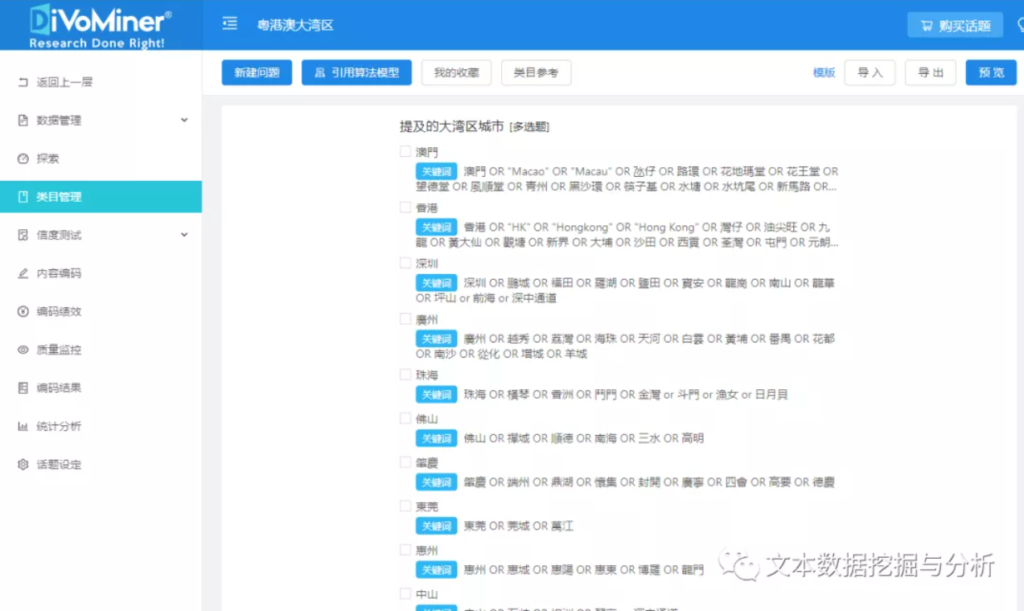This screenshot has width=1024, height=611.
Task: Click the 话题设定 gear icon
Action: (x=23, y=465)
